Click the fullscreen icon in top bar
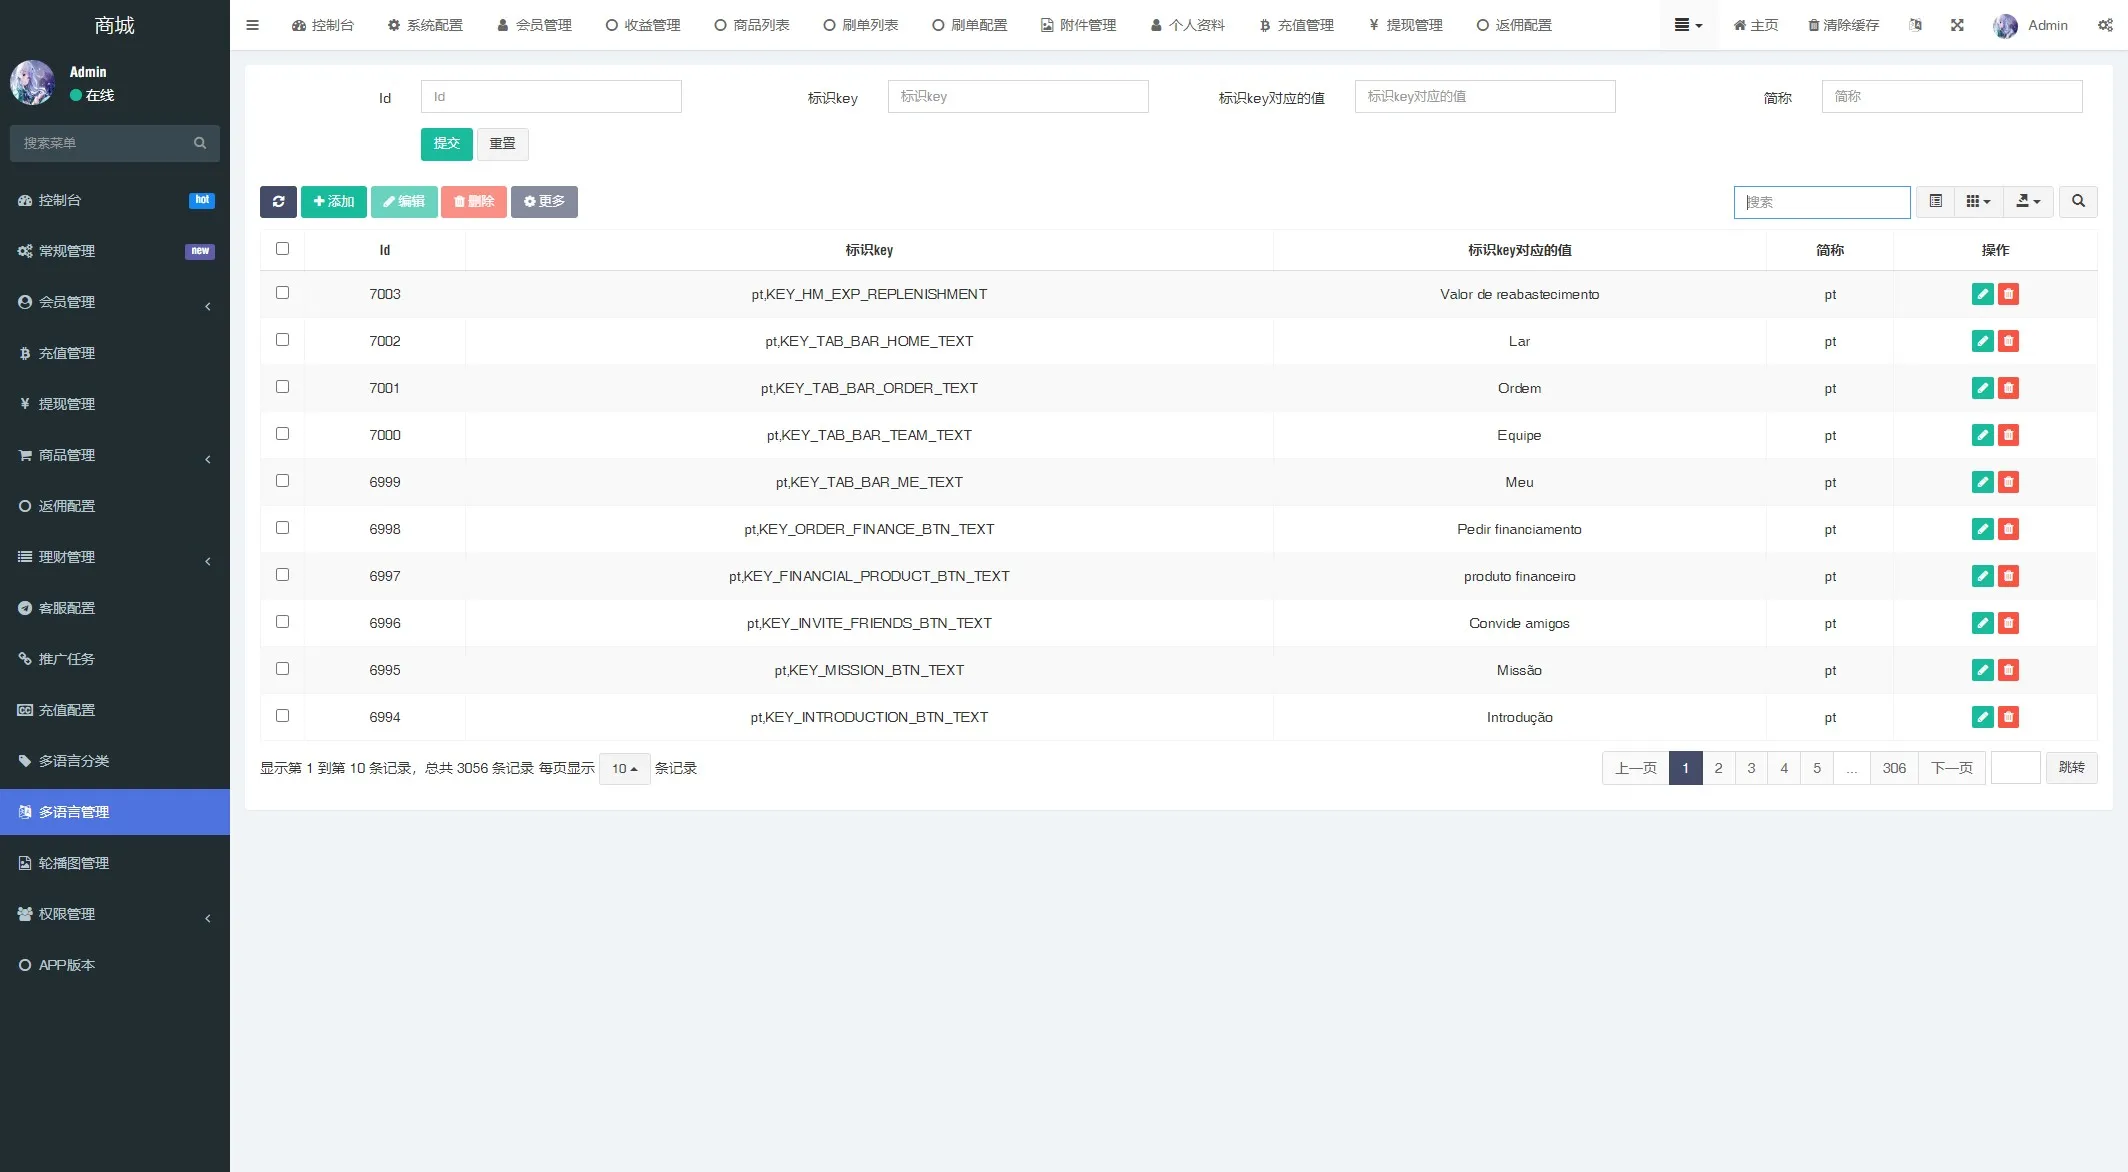Image resolution: width=2128 pixels, height=1172 pixels. pyautogui.click(x=1957, y=25)
